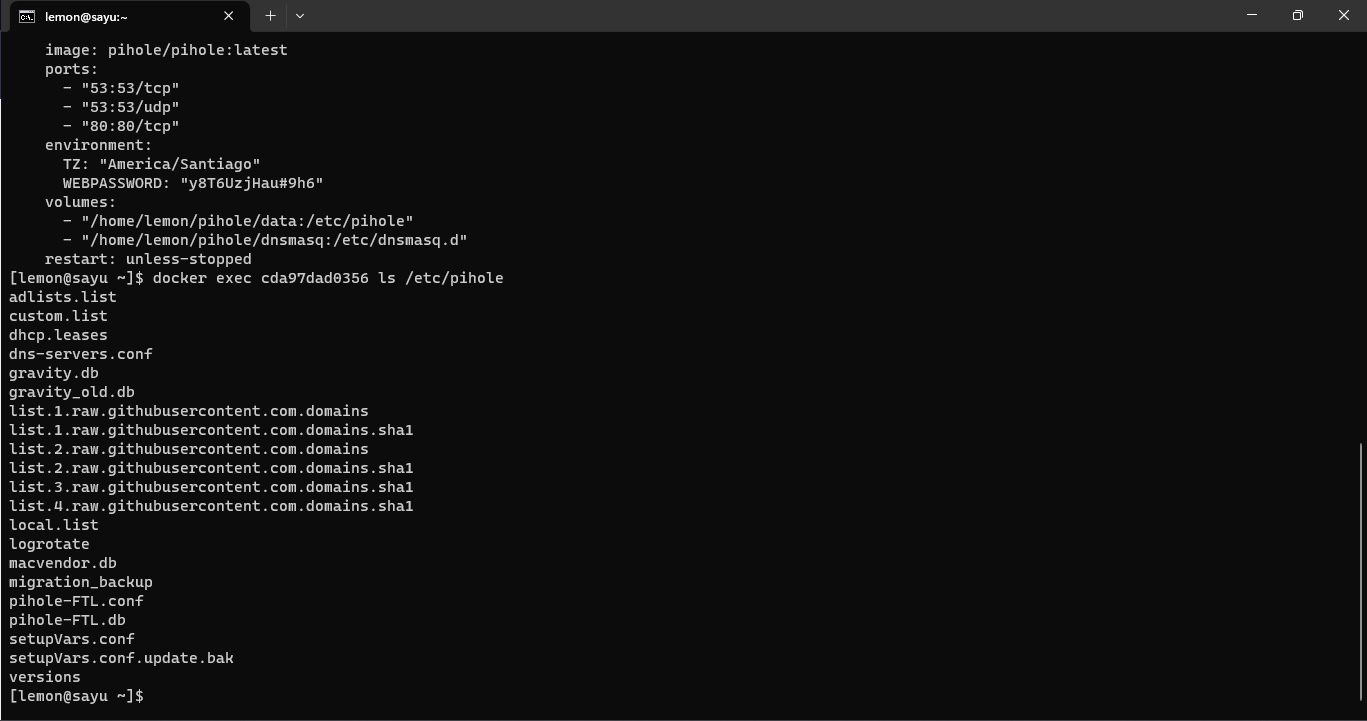The height and width of the screenshot is (721, 1367).
Task: Expand the new tab profile dropdown
Action: click(x=299, y=16)
